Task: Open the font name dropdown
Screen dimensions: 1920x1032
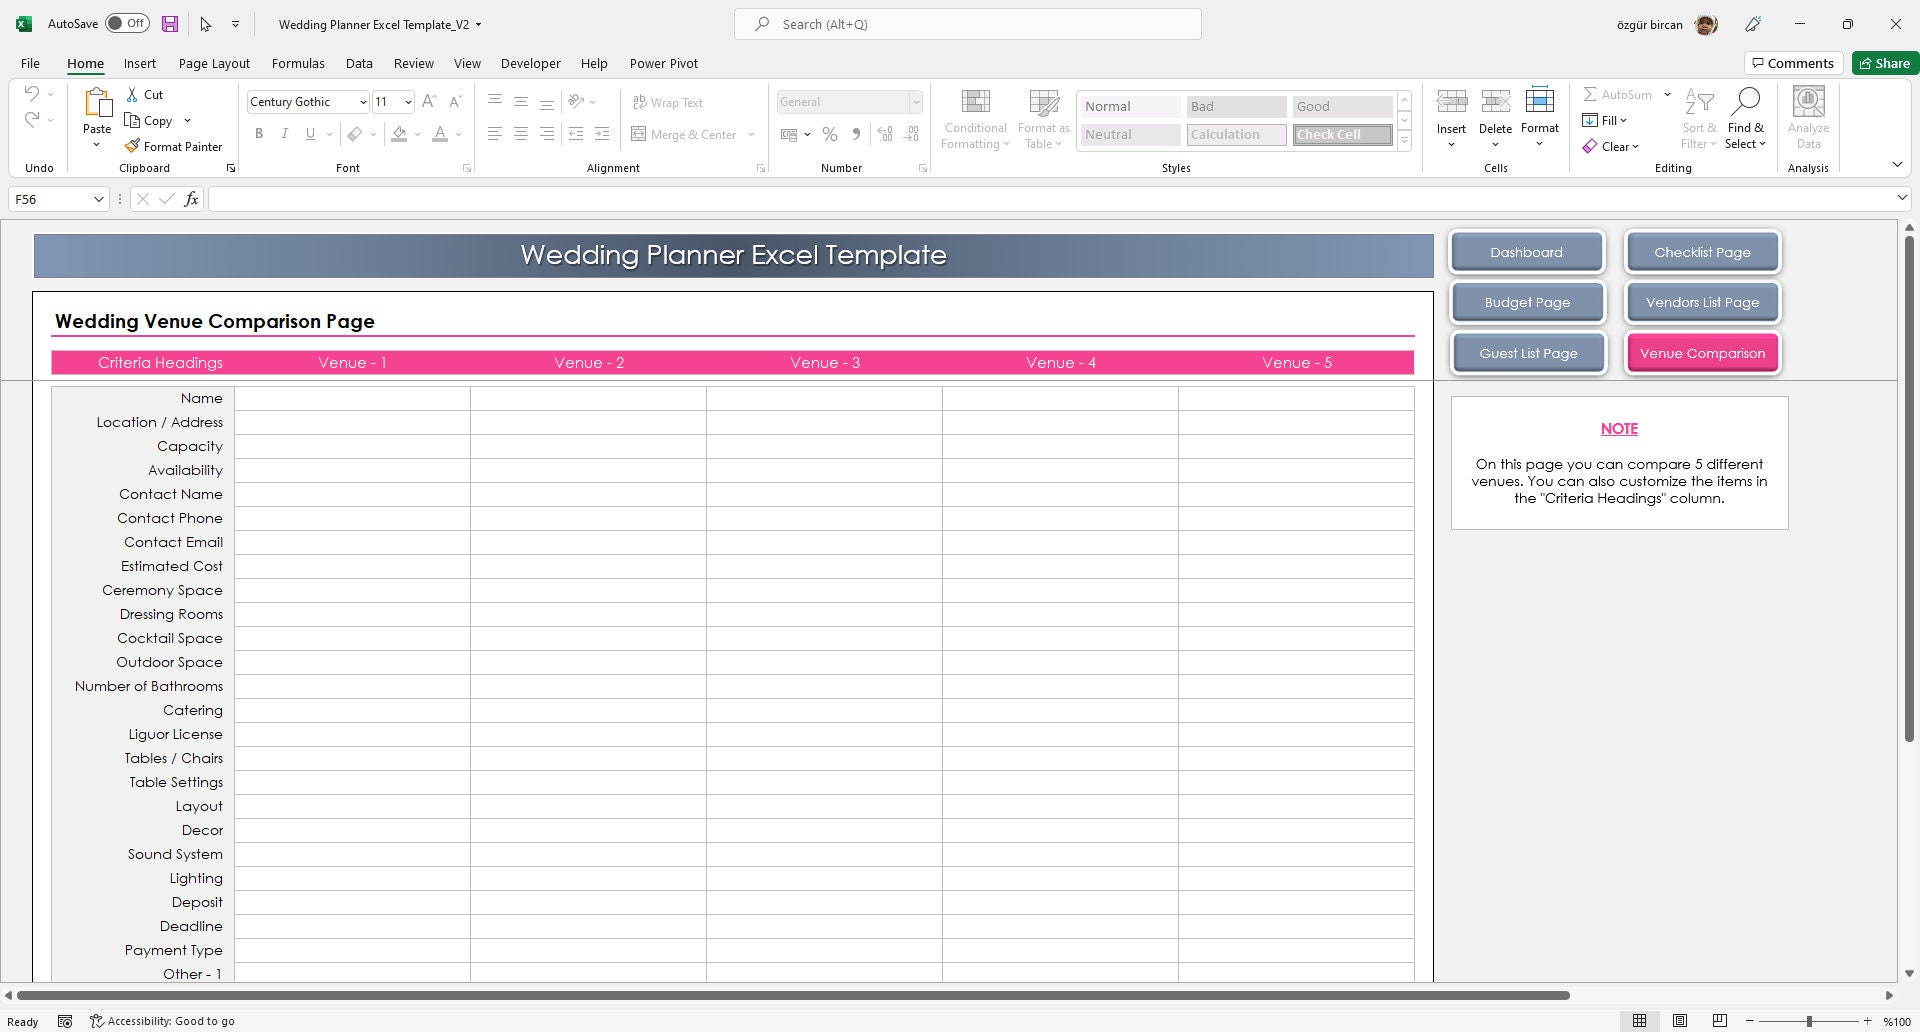Action: tap(362, 101)
